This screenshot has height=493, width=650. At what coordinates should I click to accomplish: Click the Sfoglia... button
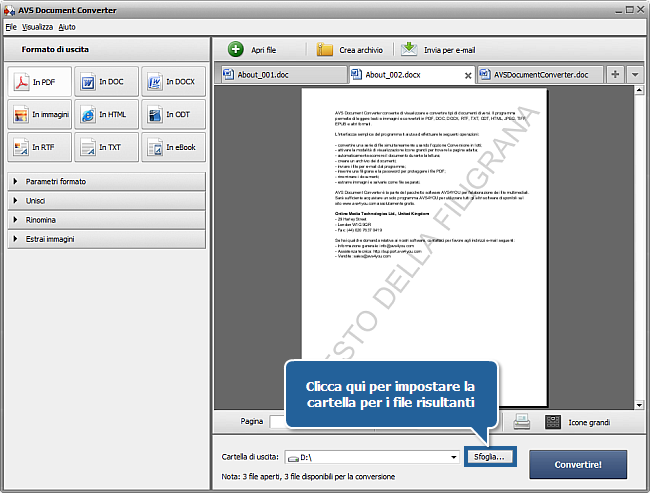[490, 457]
